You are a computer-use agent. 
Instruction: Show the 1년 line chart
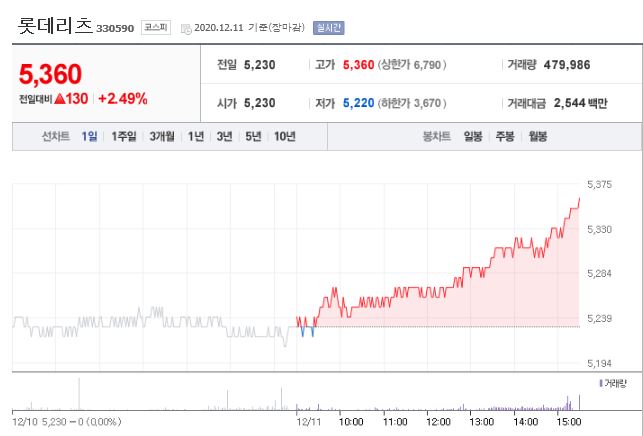[196, 136]
